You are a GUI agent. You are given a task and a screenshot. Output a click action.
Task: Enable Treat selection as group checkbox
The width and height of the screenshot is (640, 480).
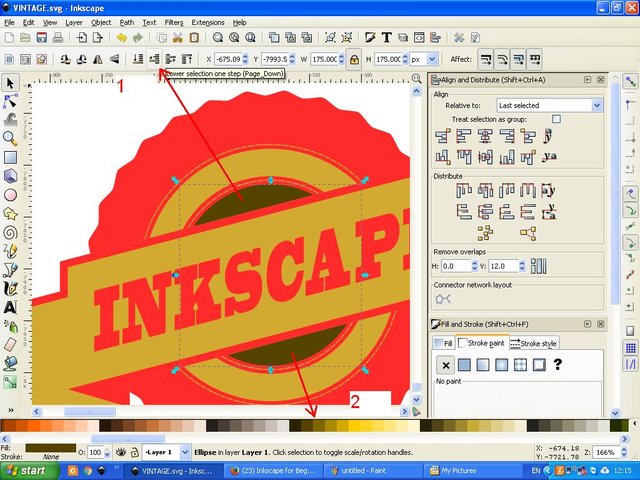click(556, 119)
